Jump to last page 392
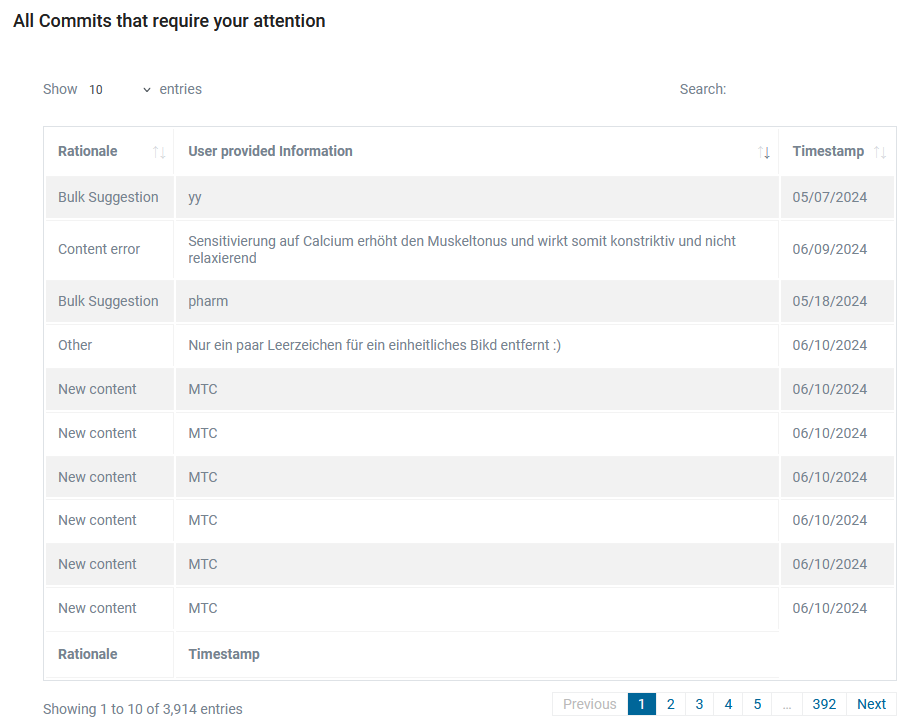The width and height of the screenshot is (909, 723). click(824, 704)
